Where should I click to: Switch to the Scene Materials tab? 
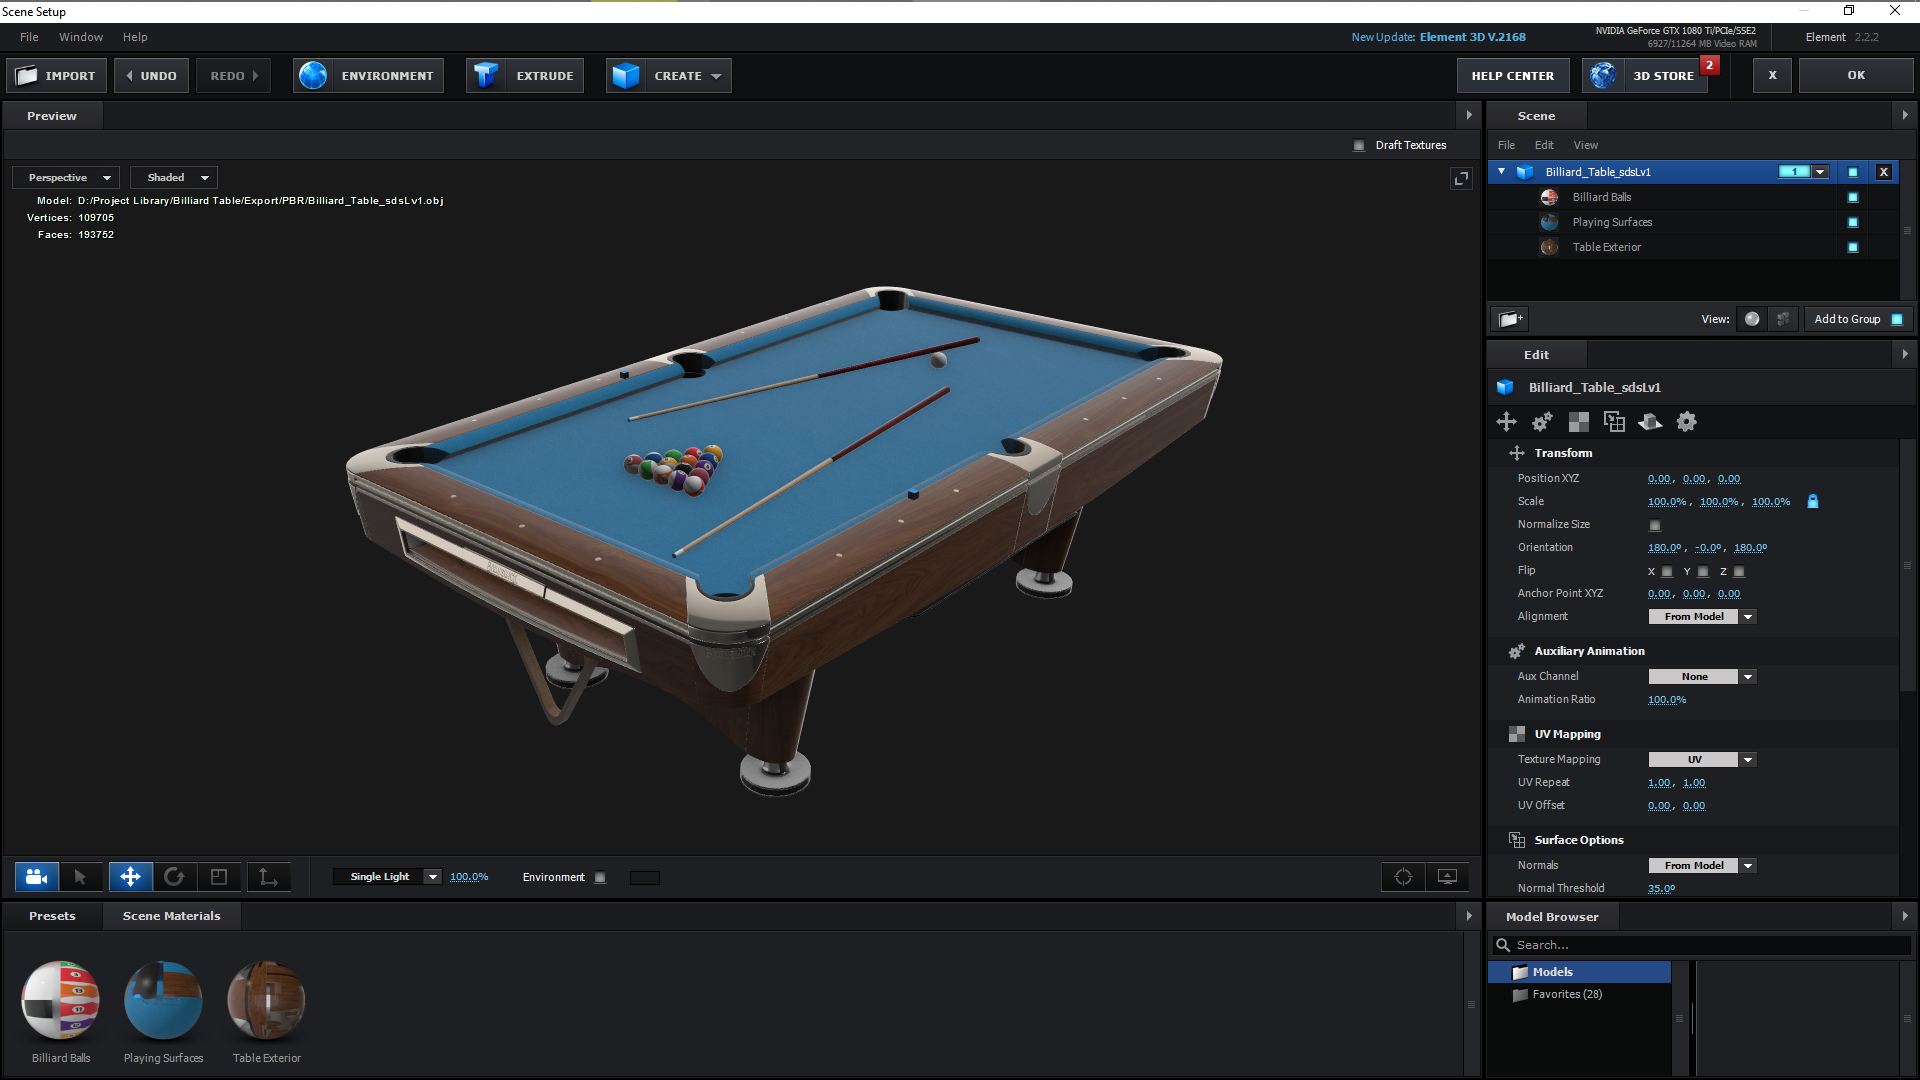tap(171, 915)
